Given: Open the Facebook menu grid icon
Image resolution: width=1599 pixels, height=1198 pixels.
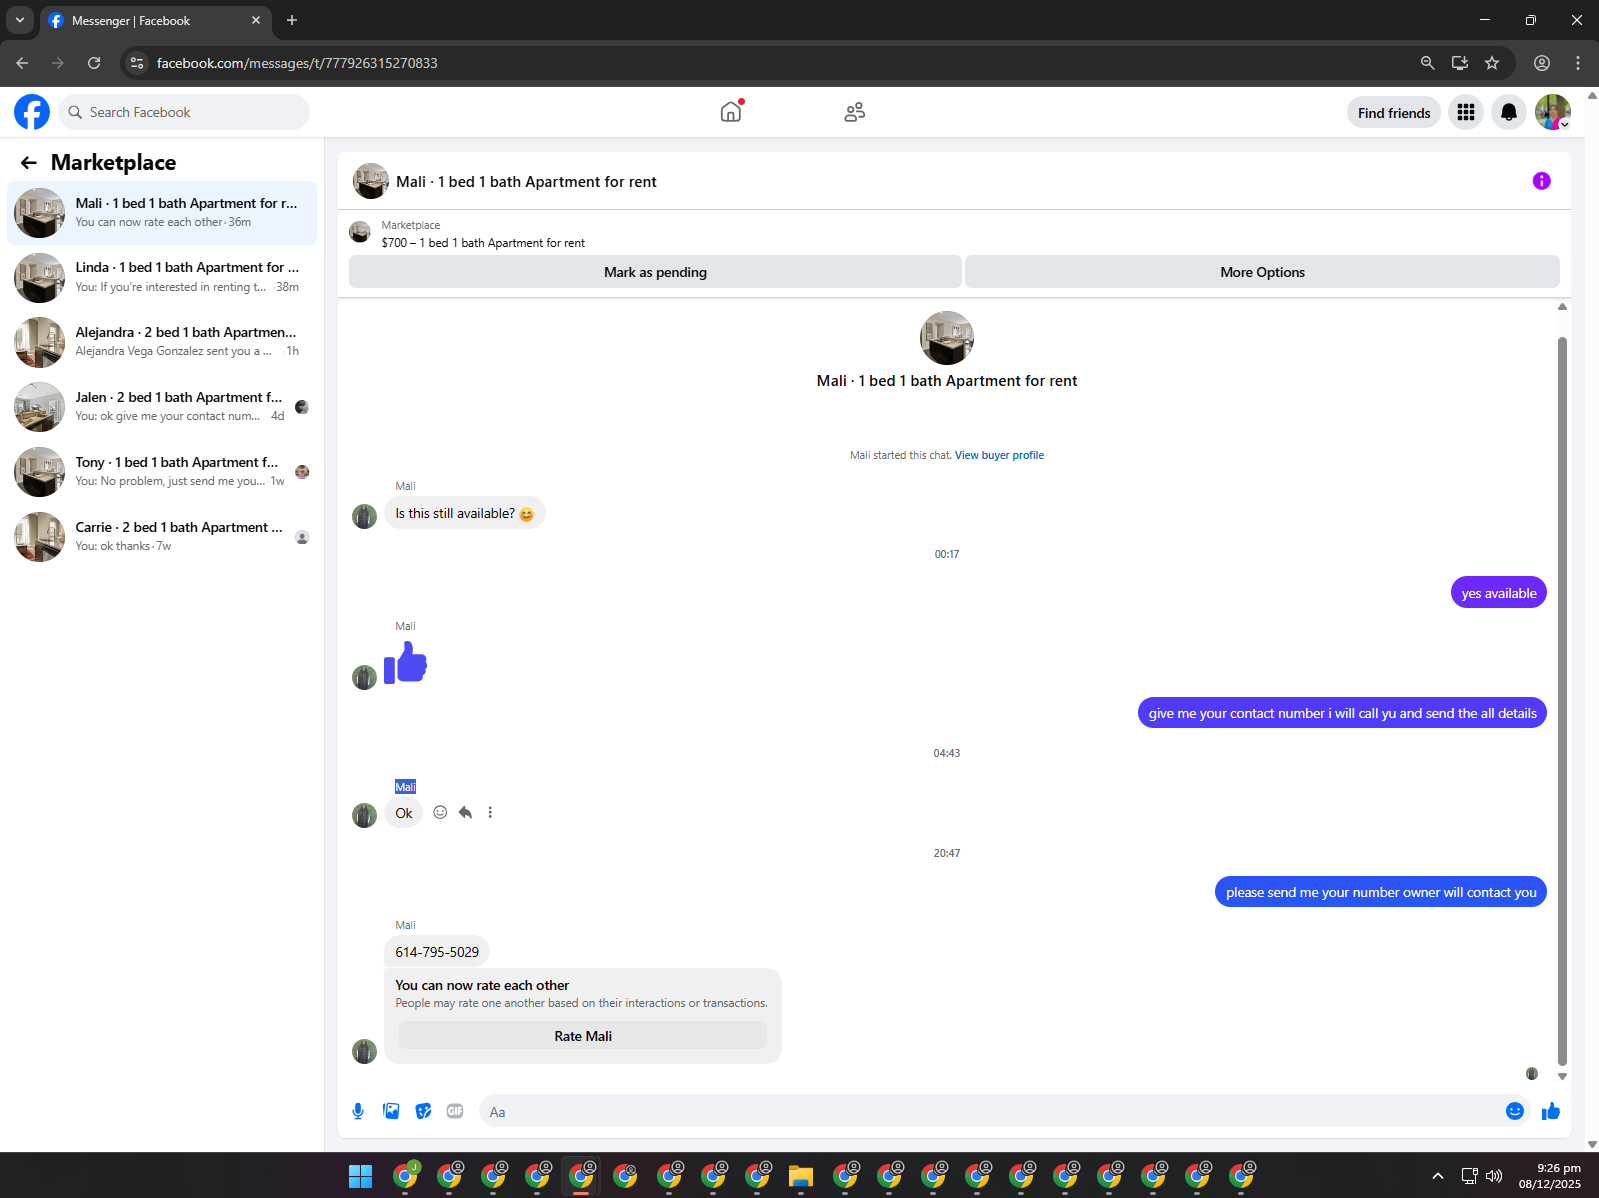Looking at the screenshot, I should [x=1466, y=113].
